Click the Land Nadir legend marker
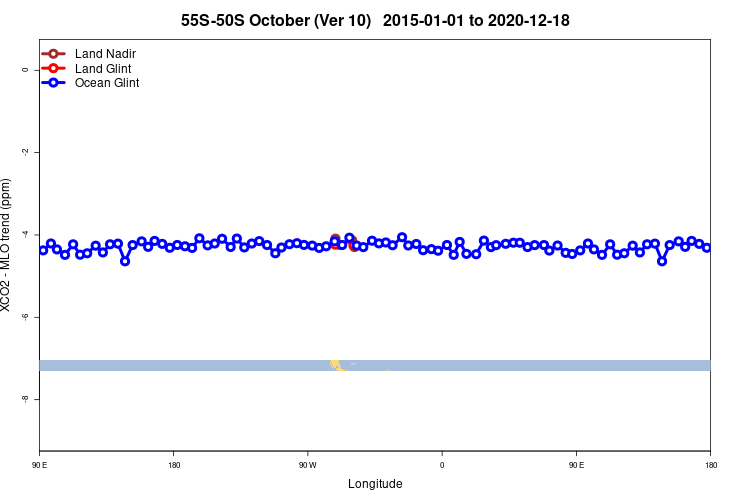Viewport: 750px width, 500px height. pos(53,54)
